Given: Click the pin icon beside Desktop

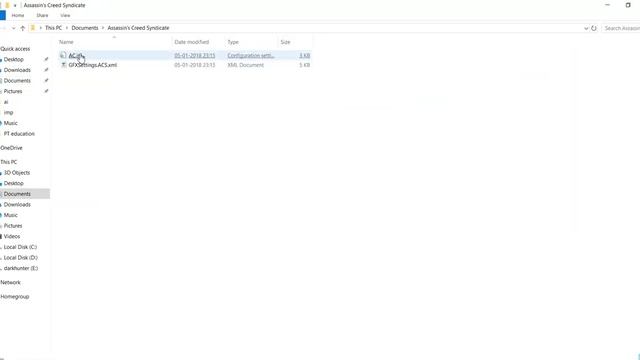Looking at the screenshot, I should click(46, 59).
